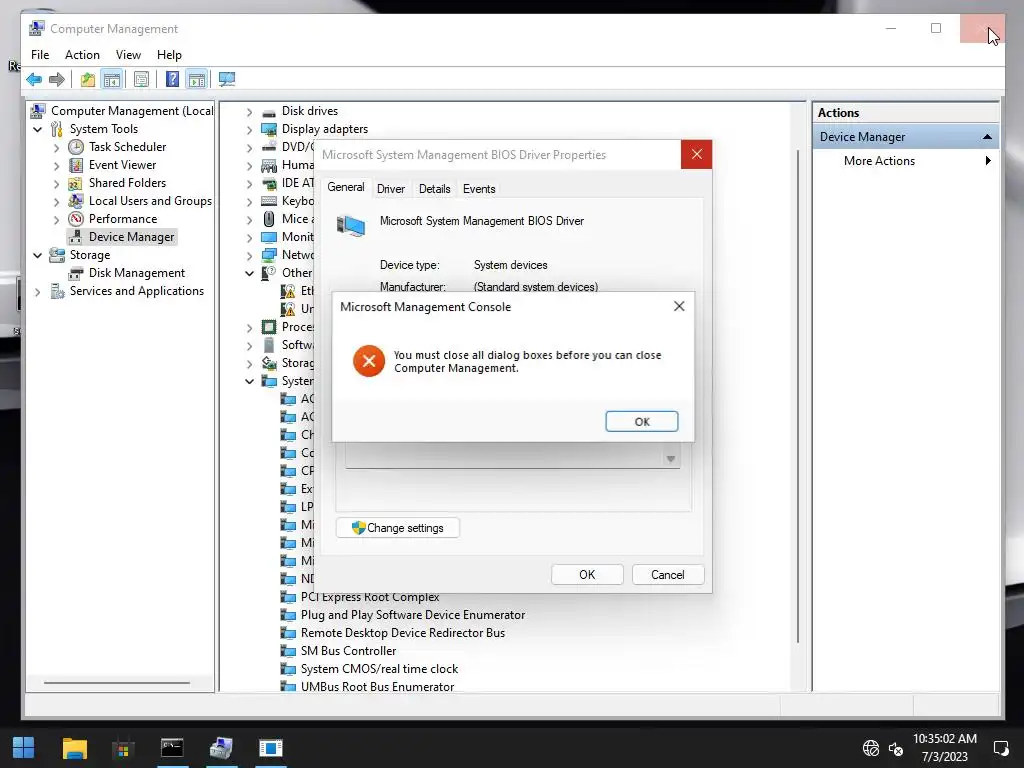Image resolution: width=1024 pixels, height=768 pixels.
Task: Open the Help menu
Action: click(x=169, y=55)
